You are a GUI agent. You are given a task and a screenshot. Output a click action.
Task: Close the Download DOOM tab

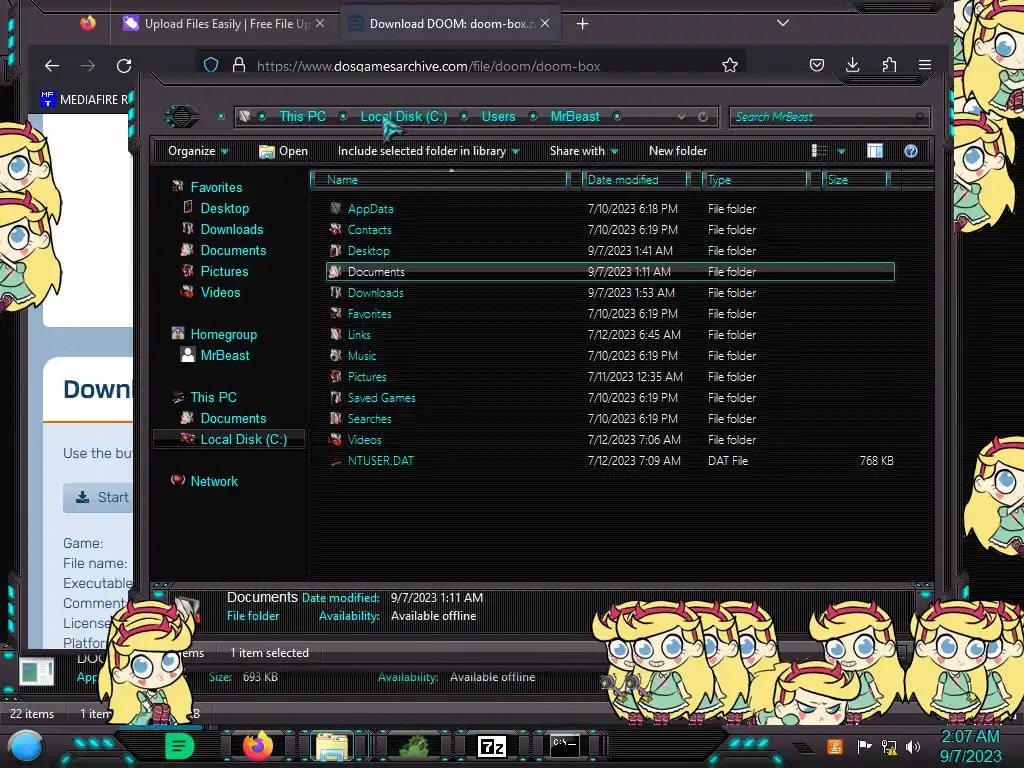click(545, 24)
